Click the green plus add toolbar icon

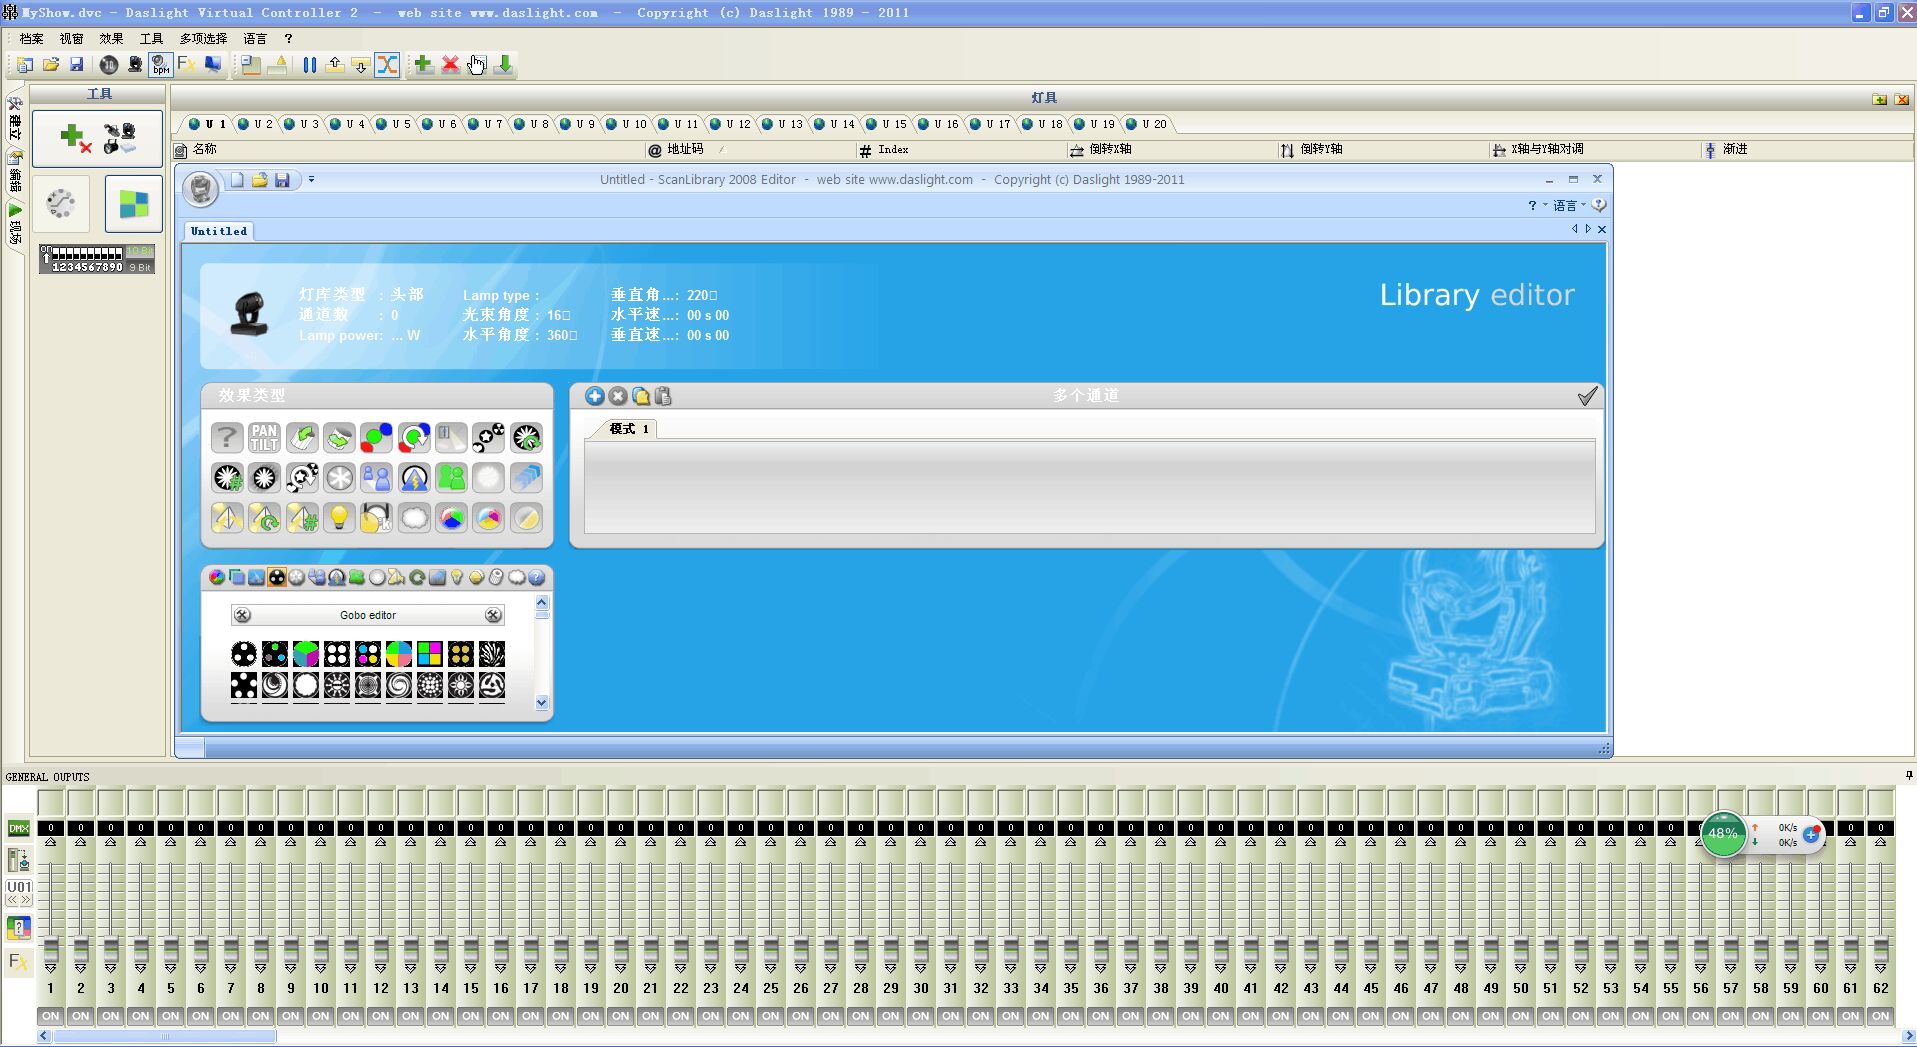(423, 65)
